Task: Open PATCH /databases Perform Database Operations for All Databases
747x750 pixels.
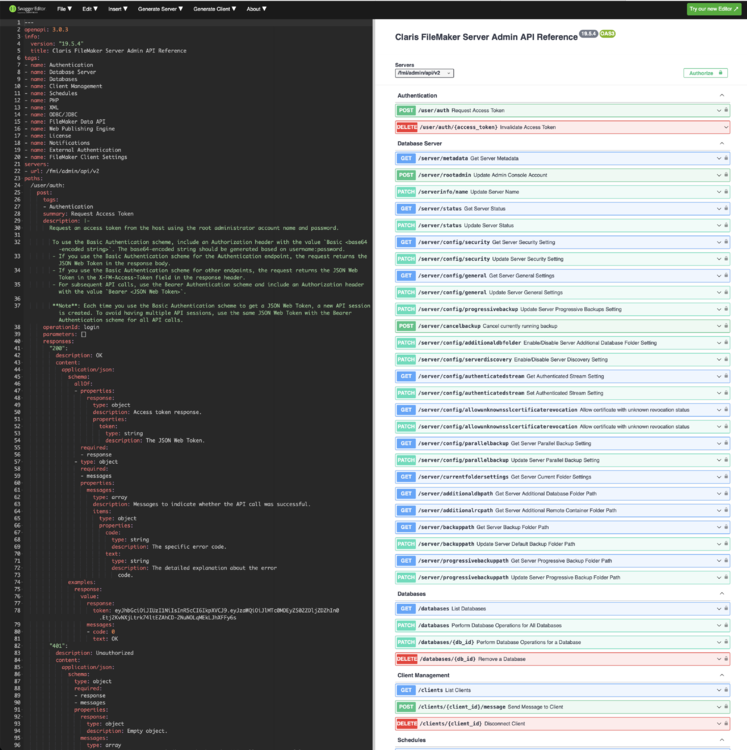Action: tap(562, 625)
